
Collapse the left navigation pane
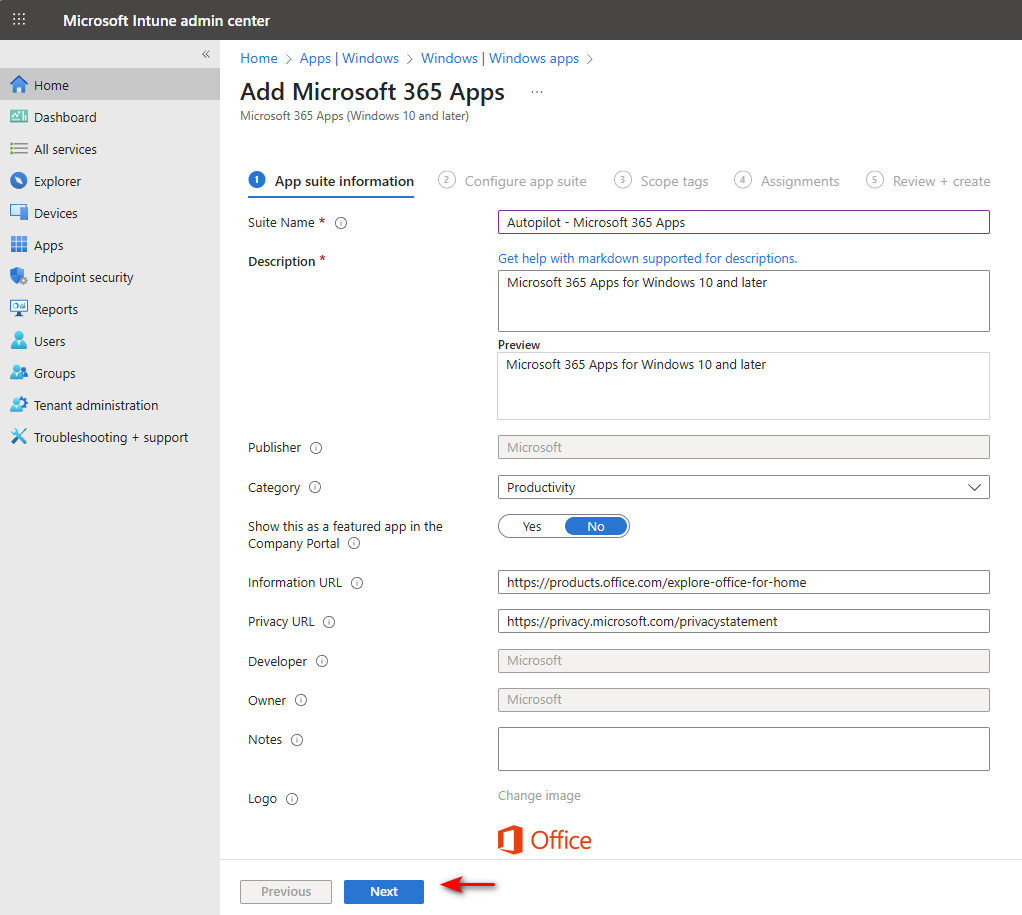tap(206, 54)
